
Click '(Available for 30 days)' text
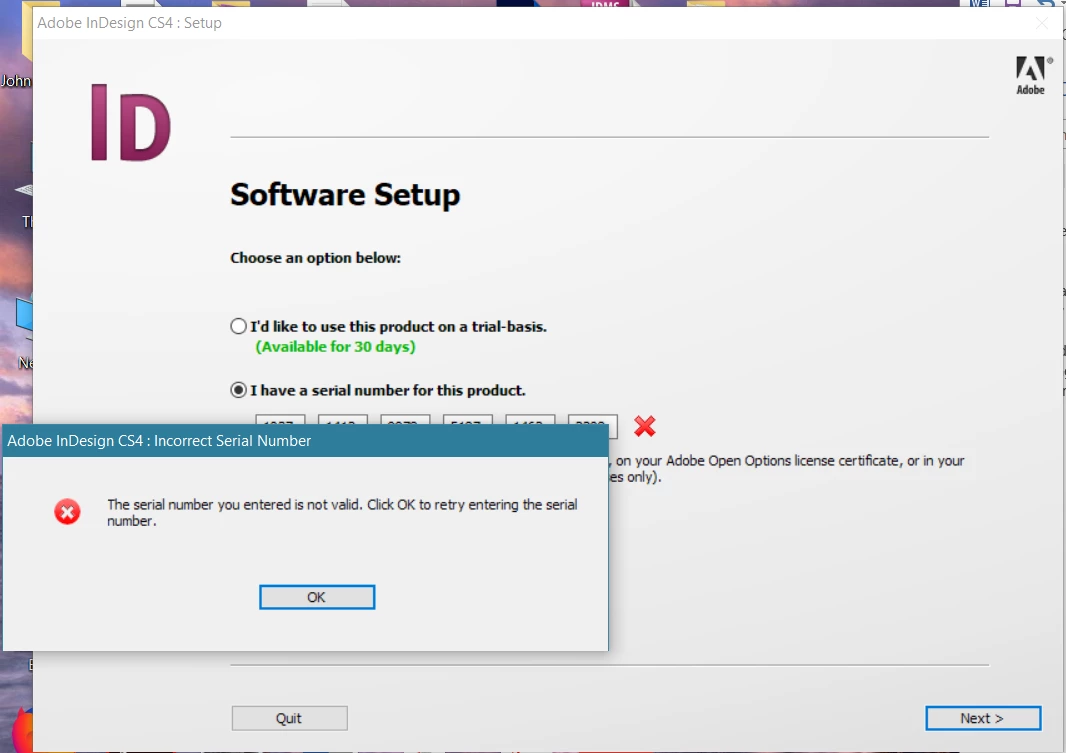click(335, 347)
